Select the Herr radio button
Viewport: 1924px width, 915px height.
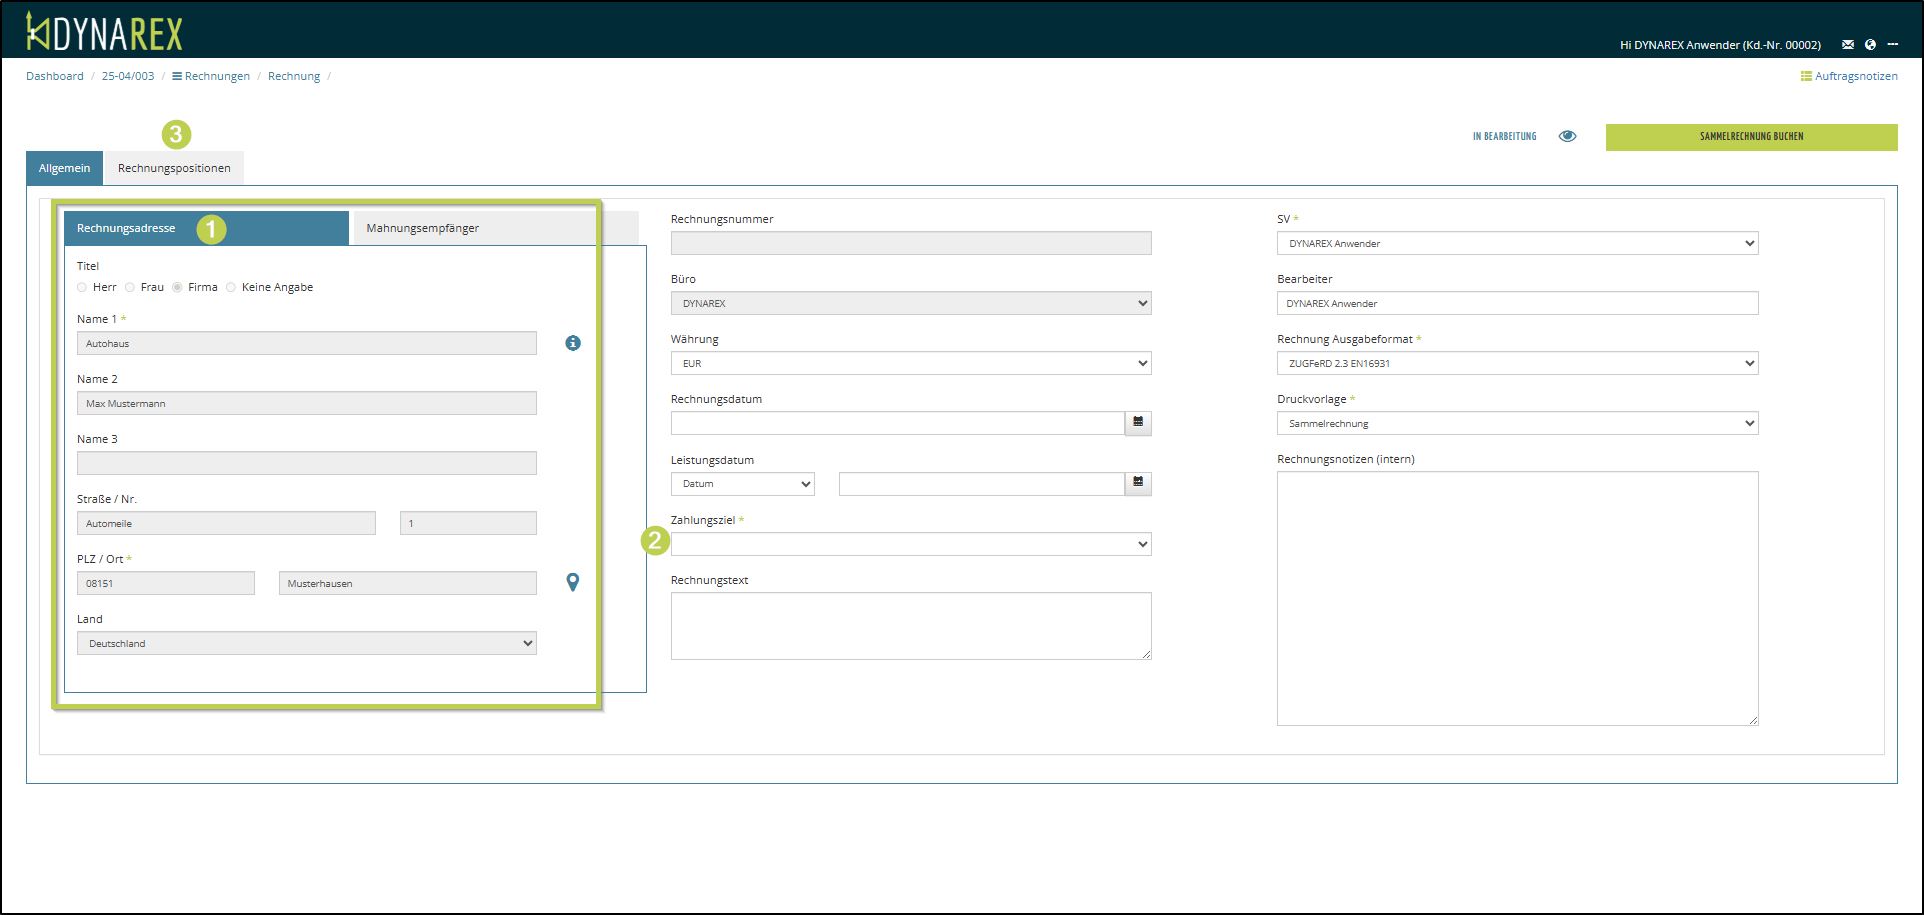[82, 288]
